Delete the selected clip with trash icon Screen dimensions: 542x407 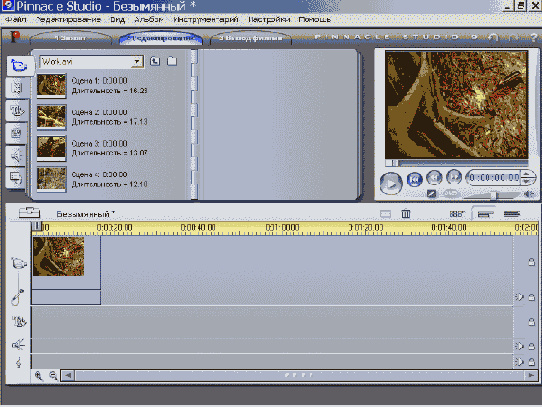[406, 214]
